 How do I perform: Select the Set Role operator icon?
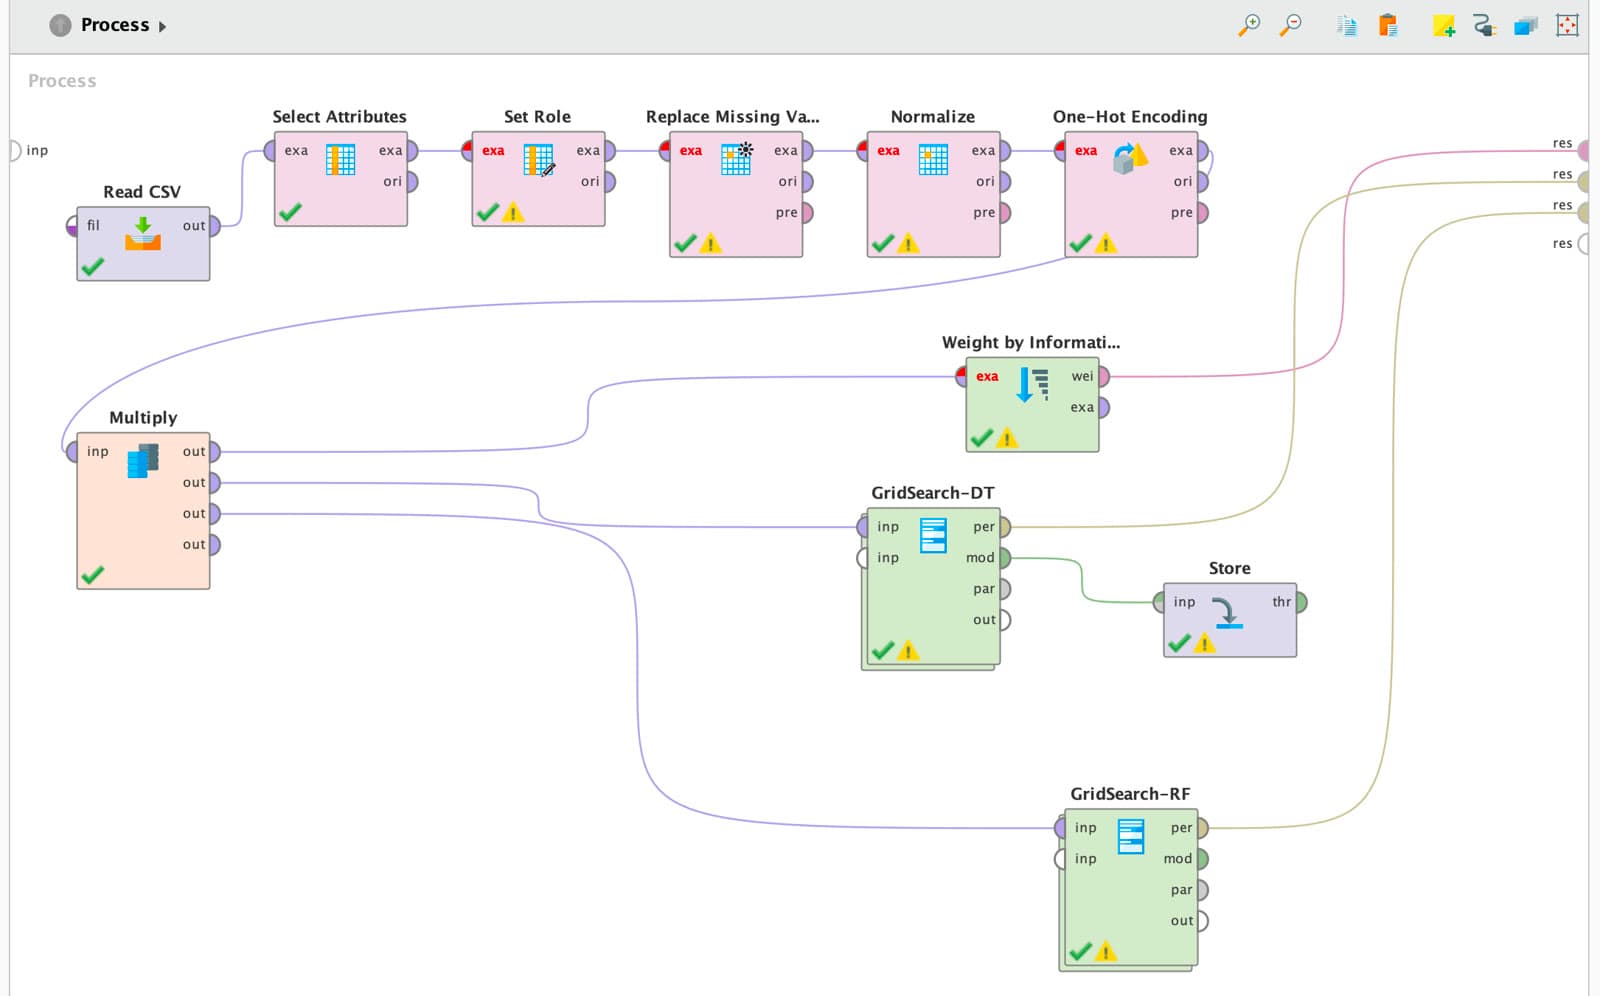[538, 160]
